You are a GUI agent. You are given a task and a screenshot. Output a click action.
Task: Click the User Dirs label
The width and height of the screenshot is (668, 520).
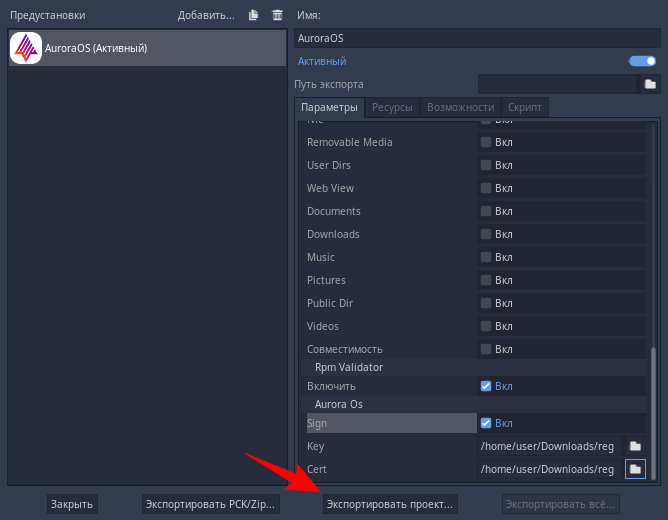(329, 165)
